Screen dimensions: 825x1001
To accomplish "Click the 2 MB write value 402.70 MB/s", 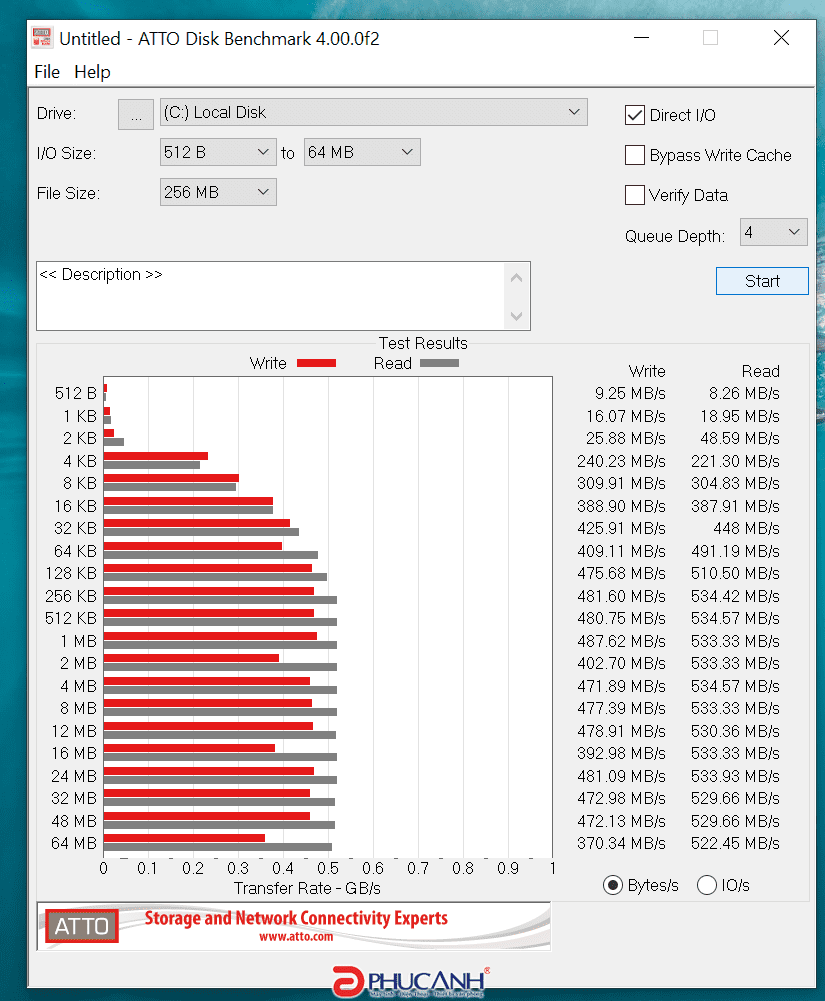I will pyautogui.click(x=621, y=663).
